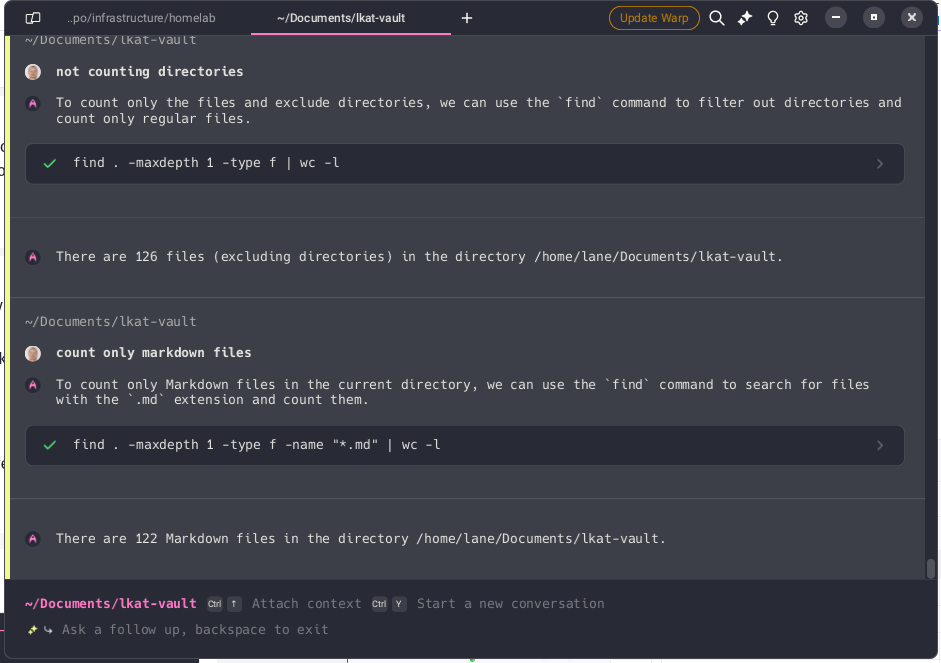The height and width of the screenshot is (663, 941).
Task: Click green checkmark on 'find -type f | wc' command
Action: click(x=50, y=163)
